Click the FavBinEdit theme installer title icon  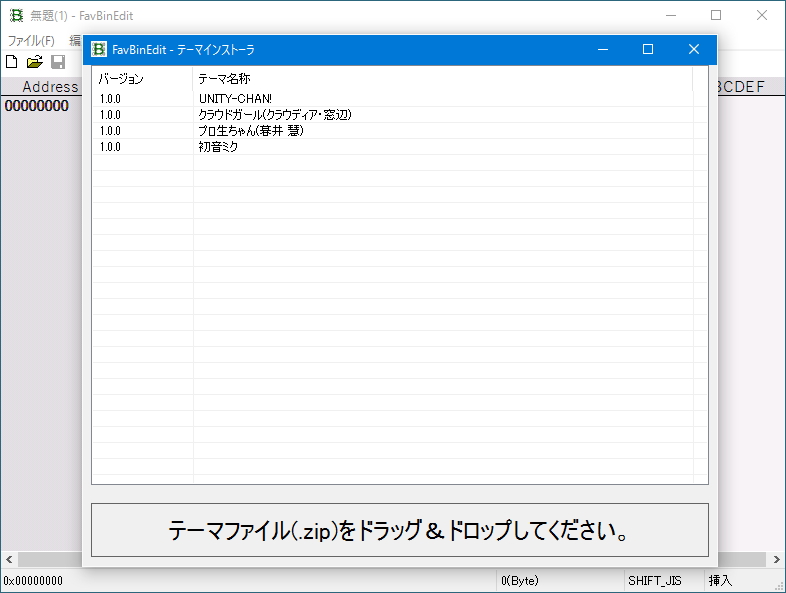pyautogui.click(x=99, y=49)
